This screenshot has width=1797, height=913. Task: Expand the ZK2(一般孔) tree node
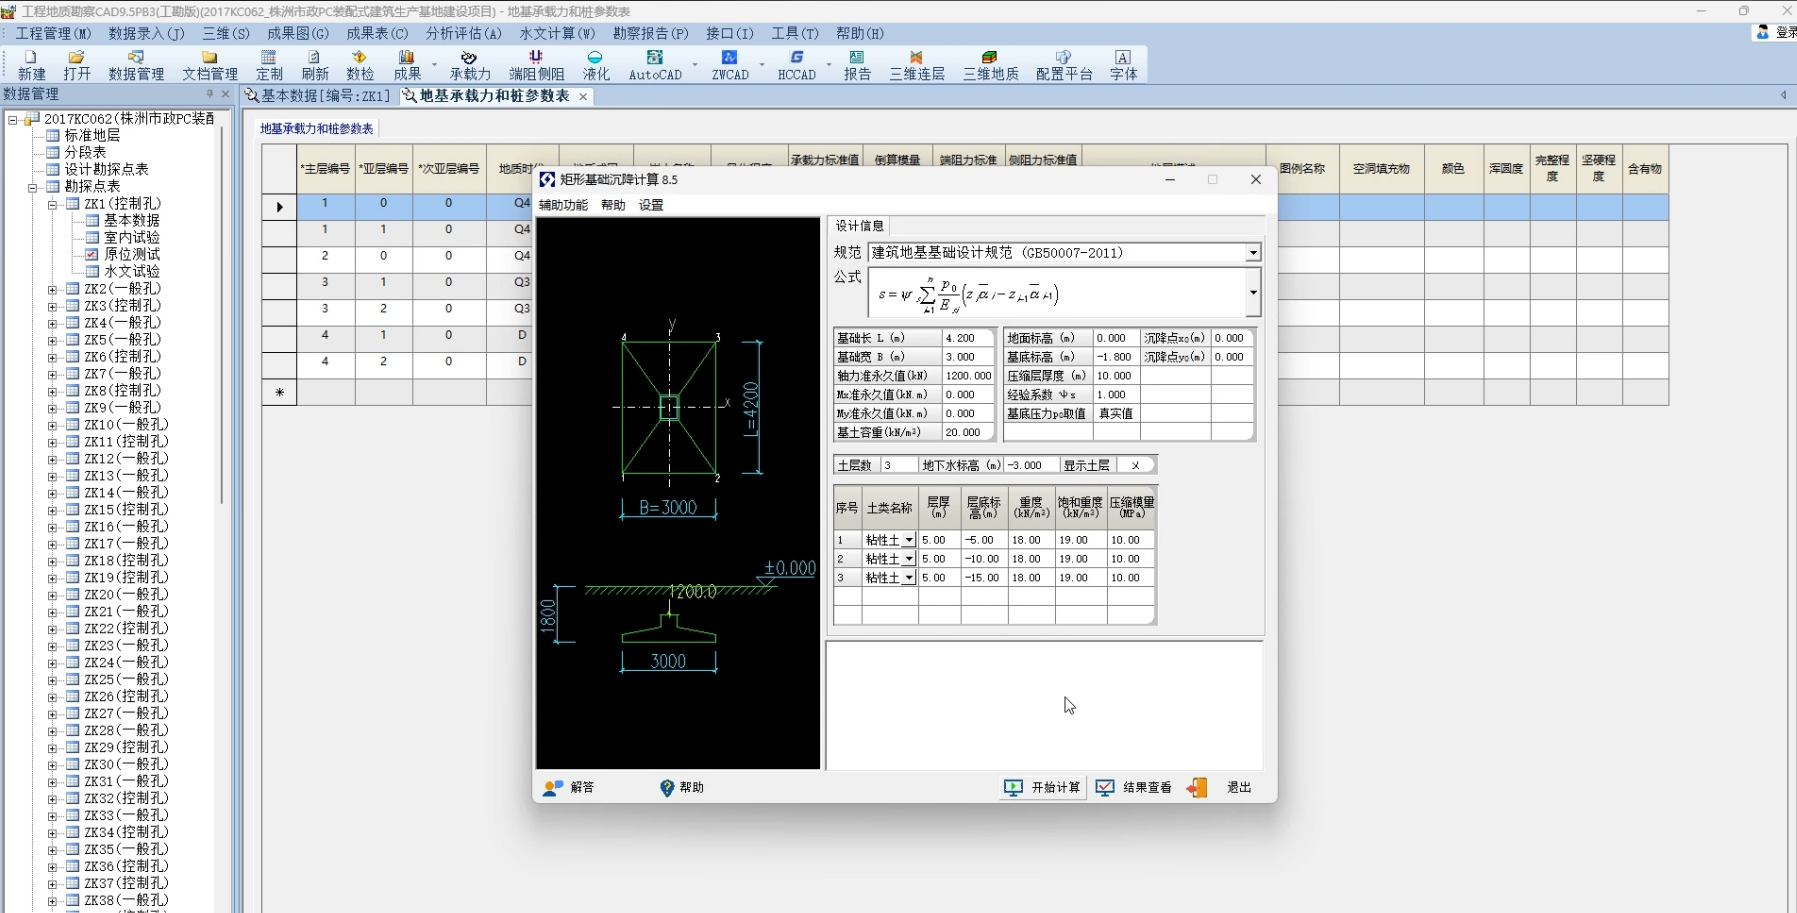click(x=52, y=289)
